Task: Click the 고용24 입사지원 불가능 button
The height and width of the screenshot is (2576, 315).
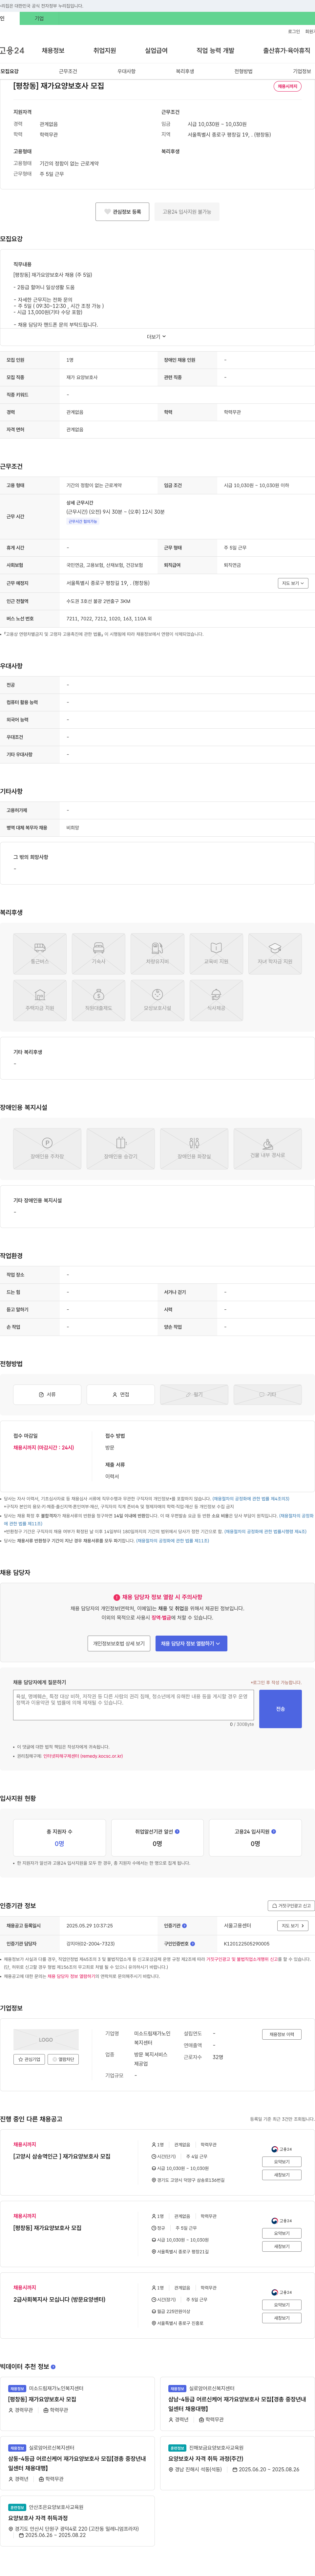Action: pyautogui.click(x=187, y=212)
